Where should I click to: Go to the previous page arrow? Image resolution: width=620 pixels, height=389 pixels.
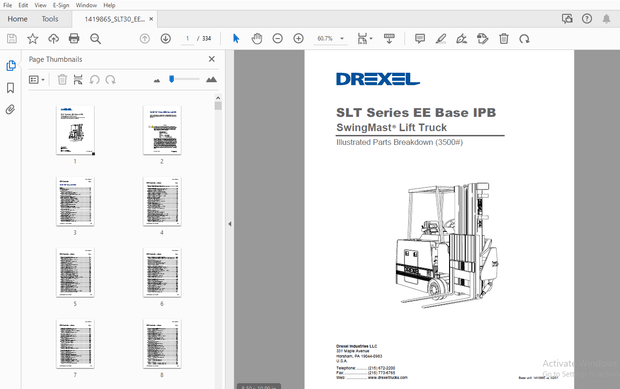145,38
